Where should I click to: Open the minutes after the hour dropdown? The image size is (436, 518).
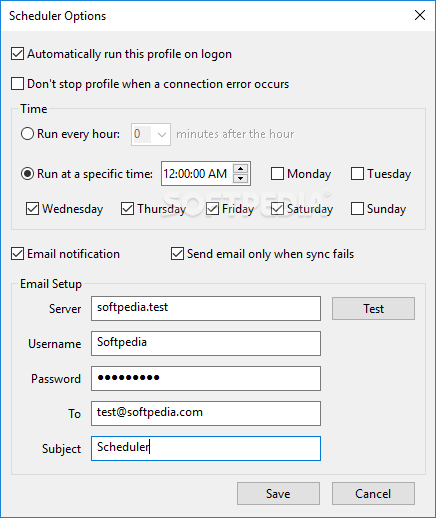click(x=151, y=134)
